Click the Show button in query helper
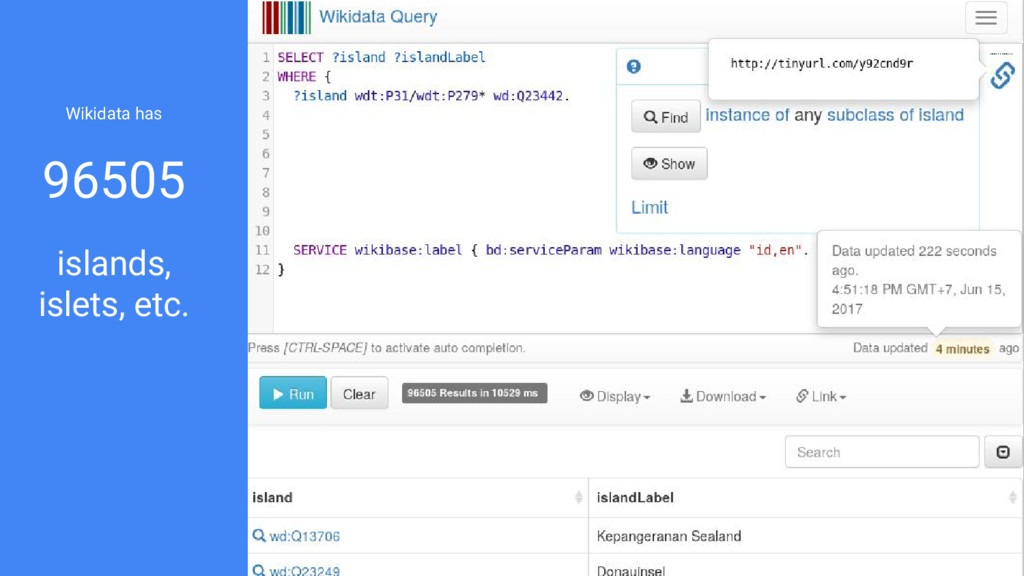The height and width of the screenshot is (576, 1024). point(669,164)
